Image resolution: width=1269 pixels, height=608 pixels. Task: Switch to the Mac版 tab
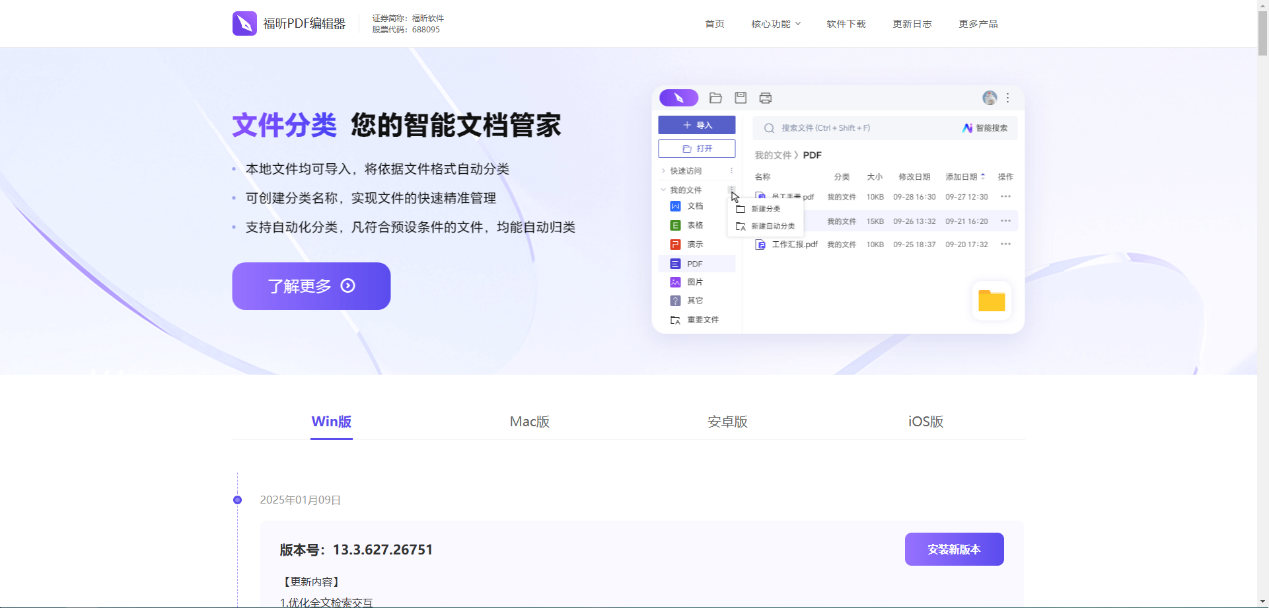click(x=529, y=422)
